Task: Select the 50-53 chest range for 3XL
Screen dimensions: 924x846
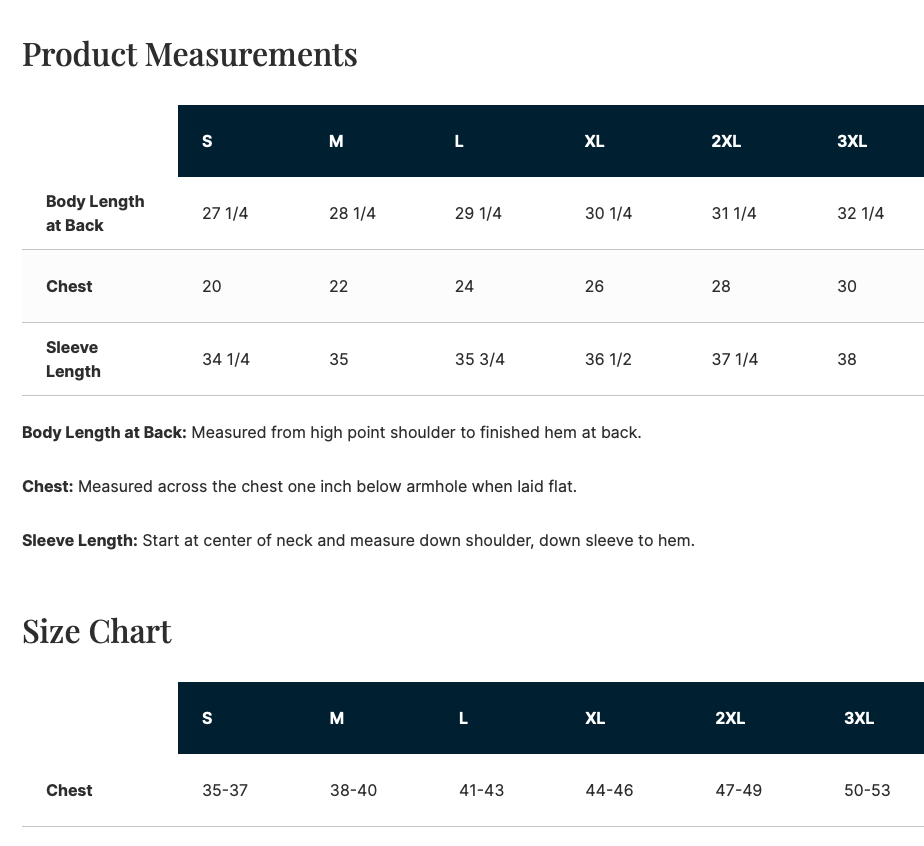Action: pyautogui.click(x=867, y=790)
